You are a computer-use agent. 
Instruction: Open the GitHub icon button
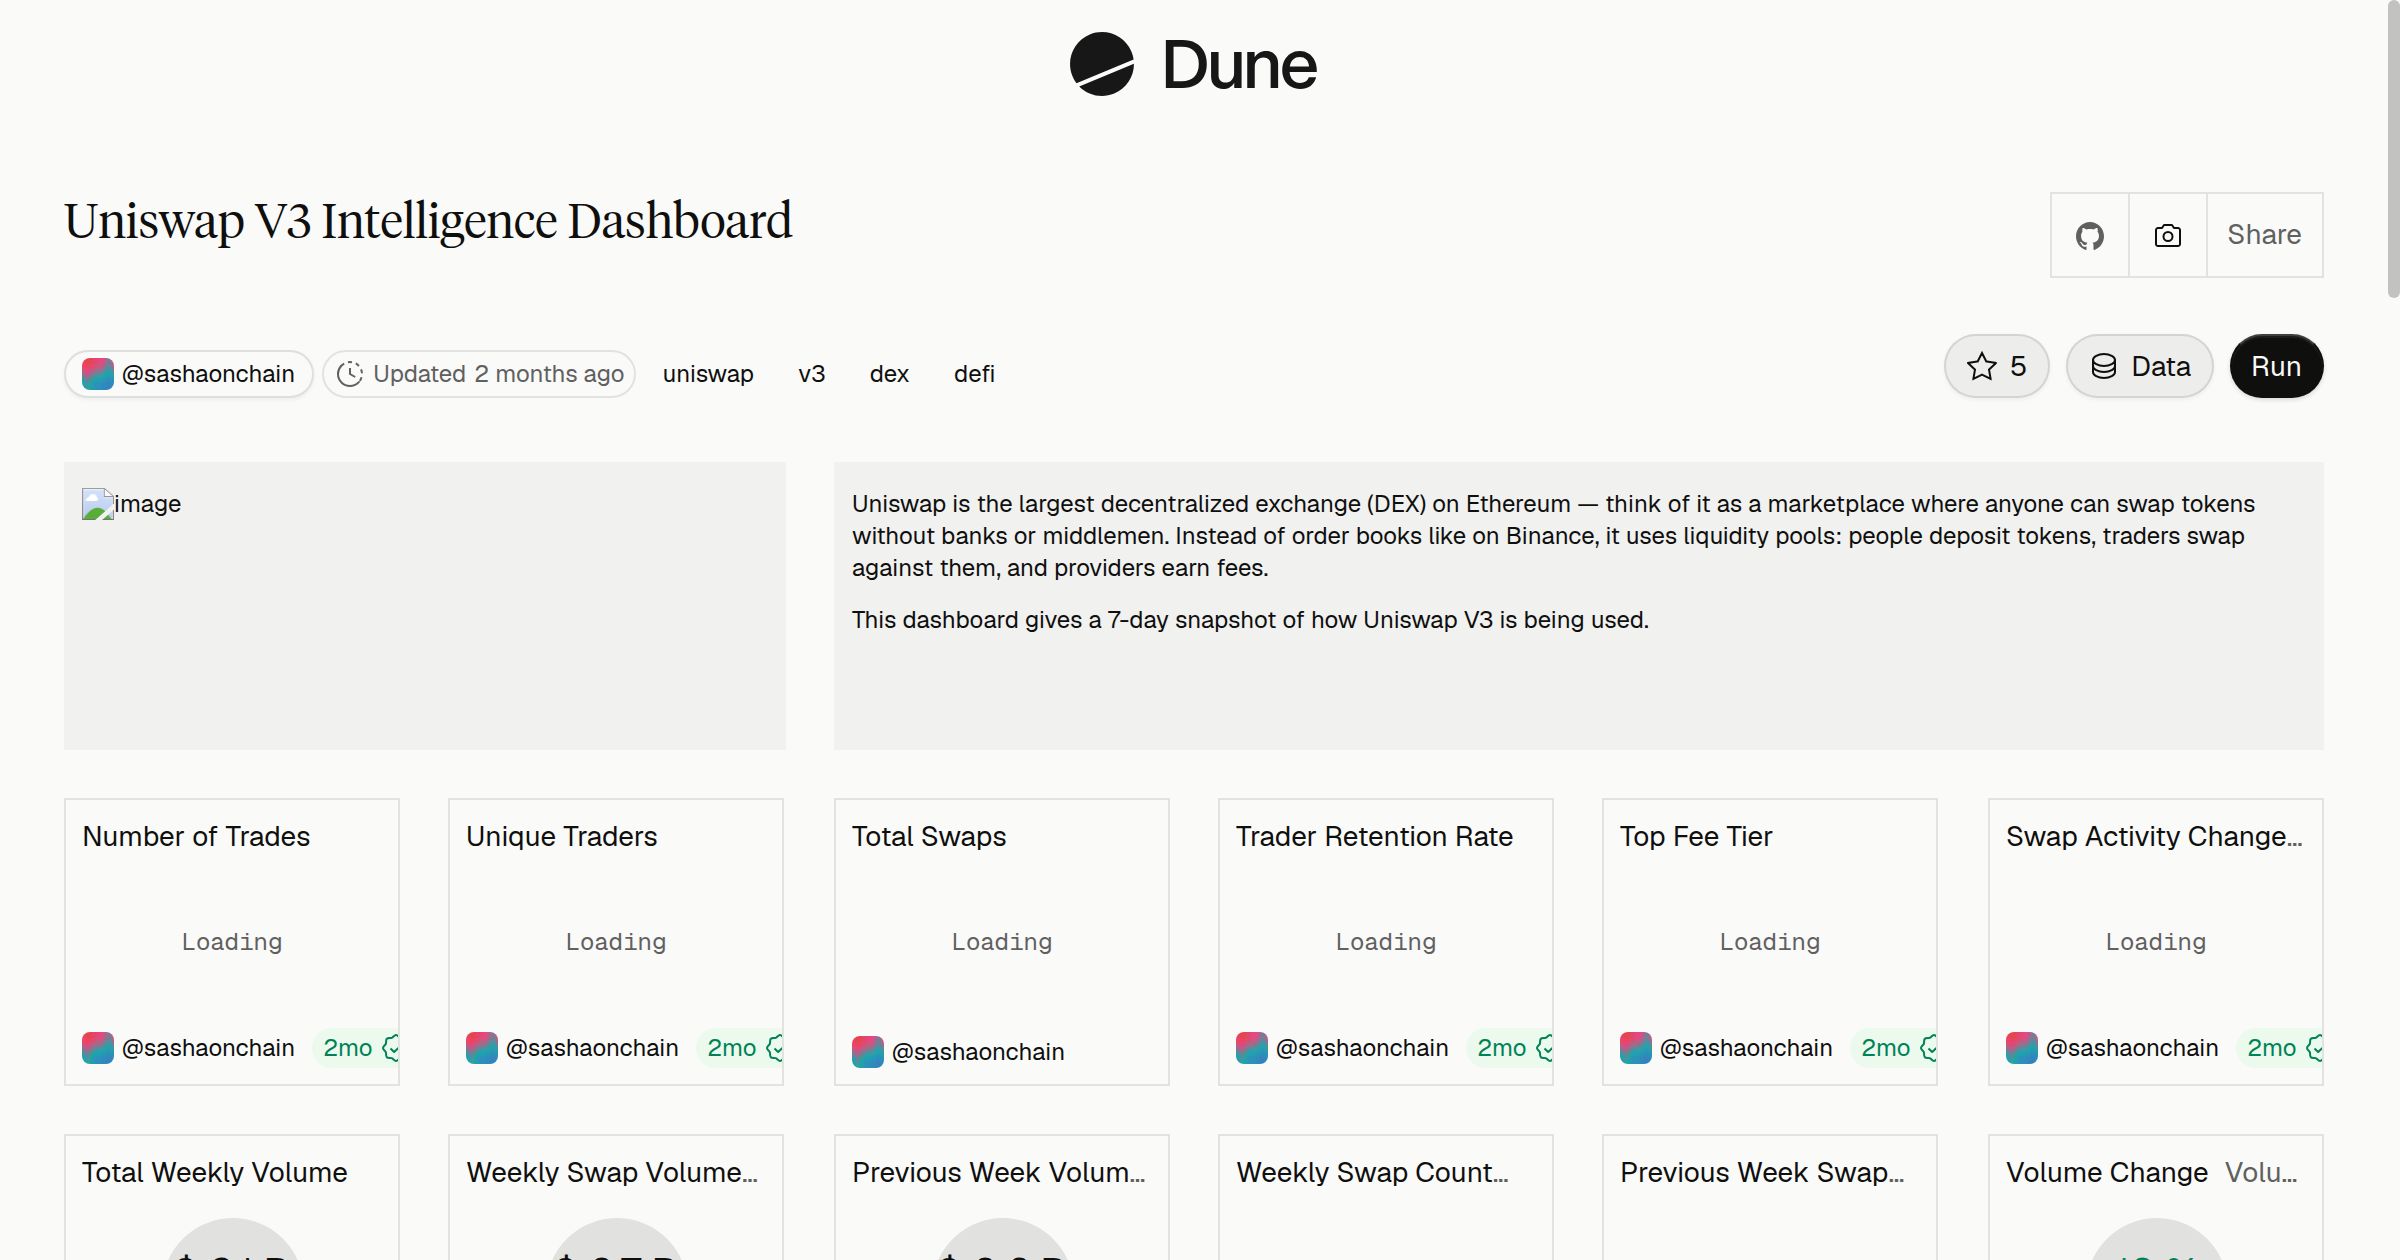coord(2090,235)
